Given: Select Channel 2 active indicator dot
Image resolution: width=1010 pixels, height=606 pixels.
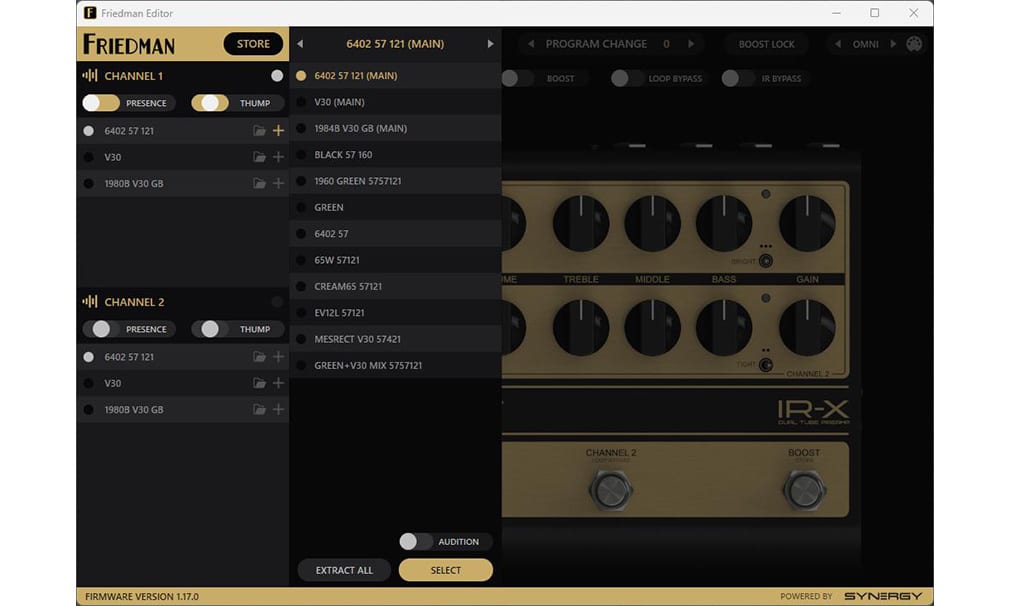Looking at the screenshot, I should (x=277, y=302).
